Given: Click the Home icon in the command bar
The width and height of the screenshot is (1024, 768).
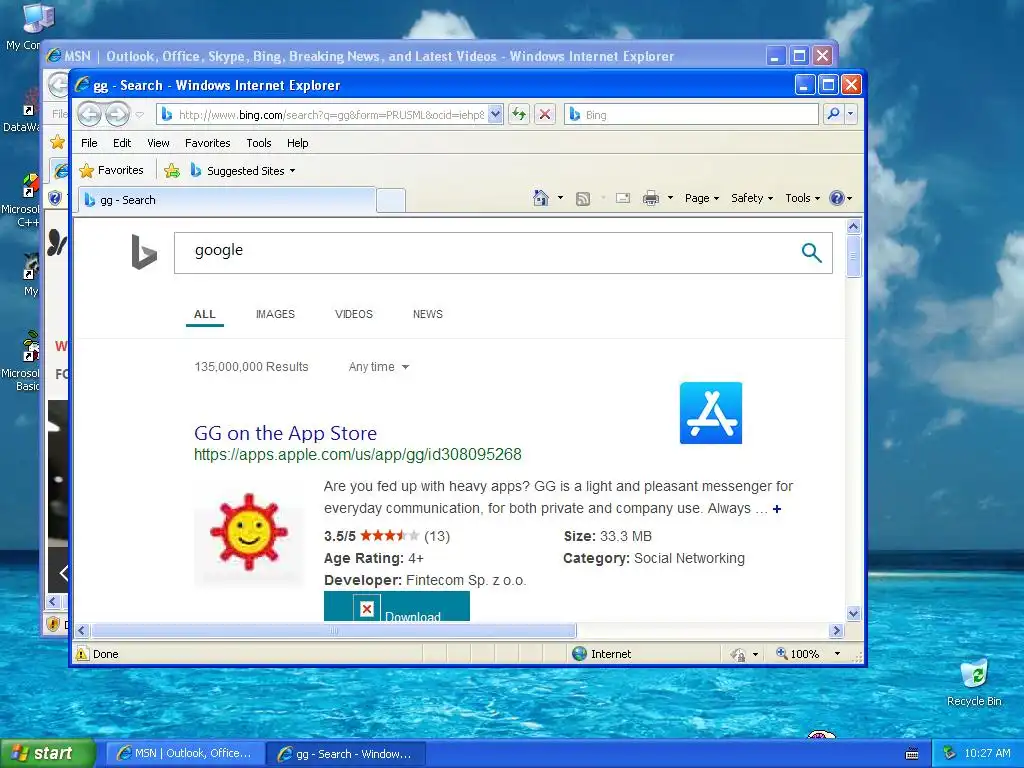Looking at the screenshot, I should pos(541,198).
